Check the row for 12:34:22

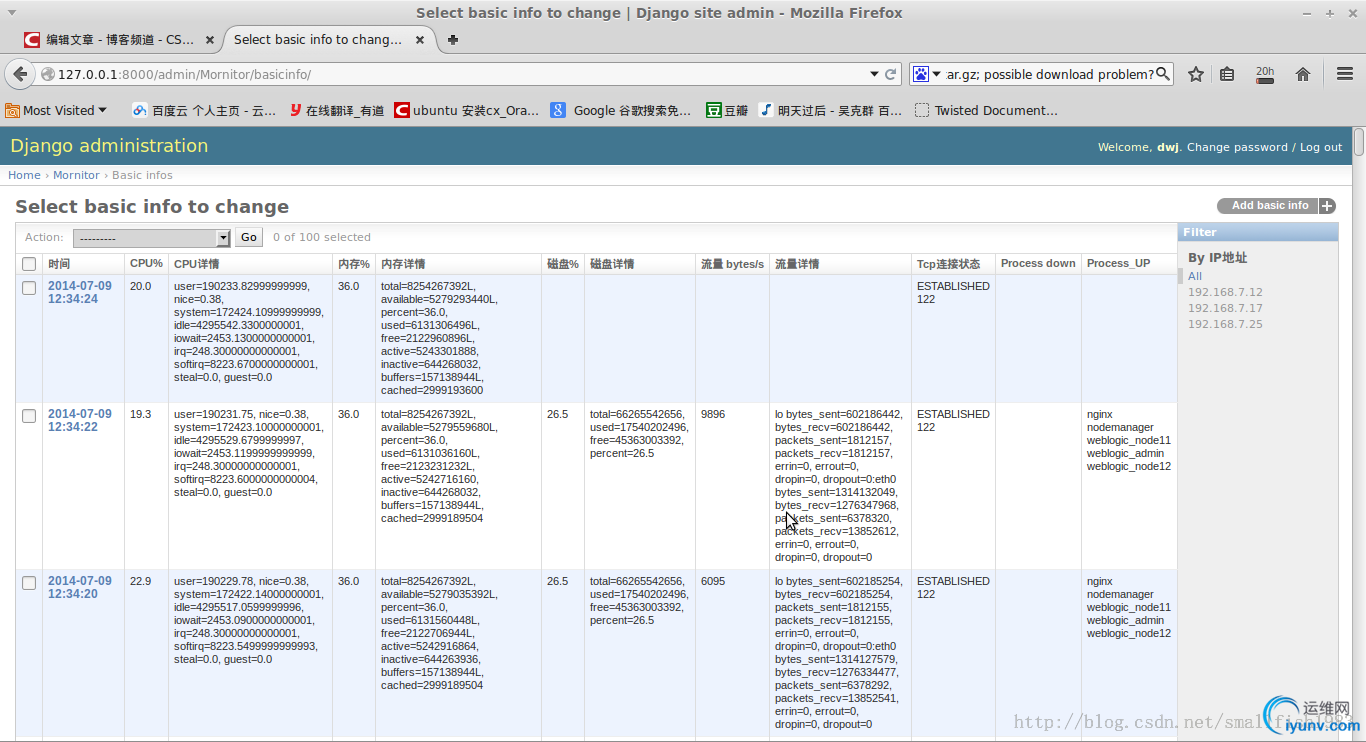(x=29, y=416)
